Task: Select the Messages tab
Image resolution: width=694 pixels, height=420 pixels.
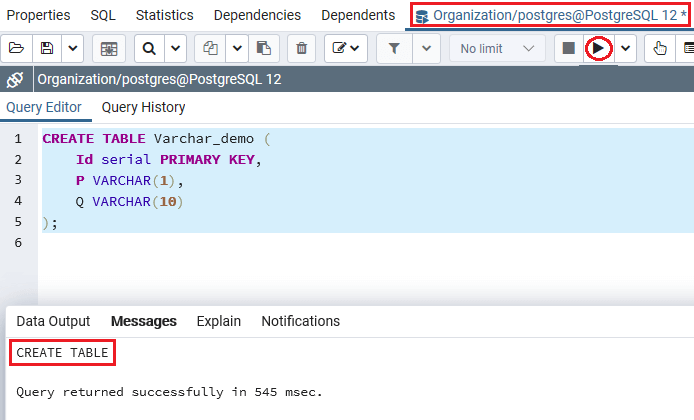Action: tap(144, 321)
